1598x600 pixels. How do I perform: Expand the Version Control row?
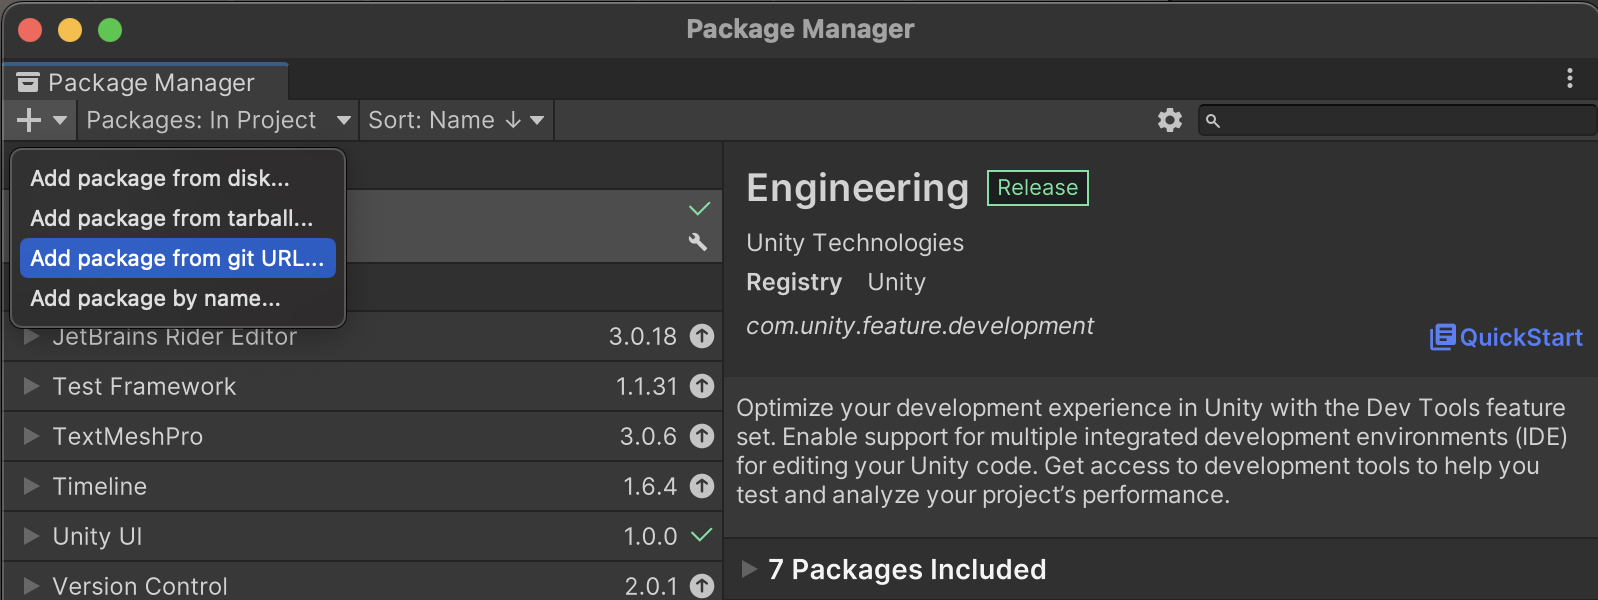coord(31,586)
